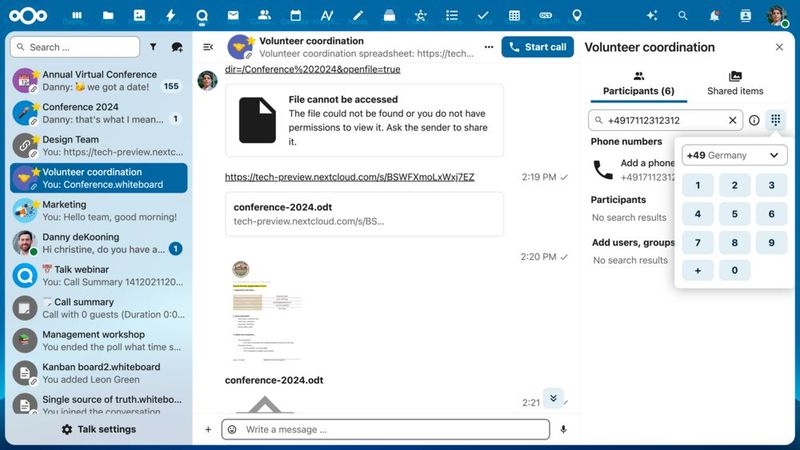This screenshot has width=800, height=450.
Task: Open conversation three-dot actions menu
Action: [x=489, y=47]
